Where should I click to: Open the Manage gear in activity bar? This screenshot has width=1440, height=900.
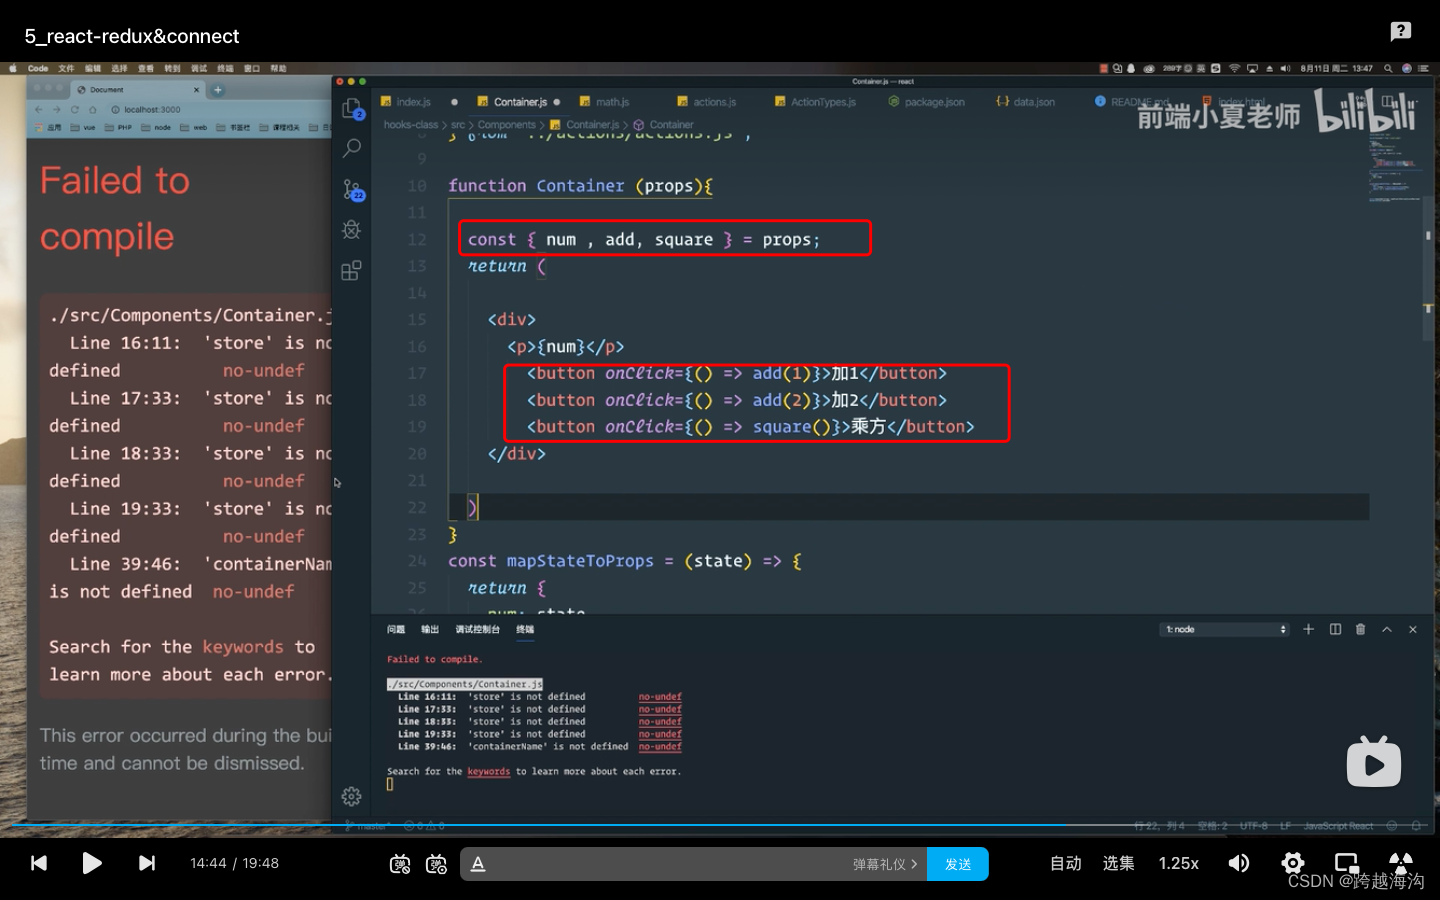(x=352, y=796)
